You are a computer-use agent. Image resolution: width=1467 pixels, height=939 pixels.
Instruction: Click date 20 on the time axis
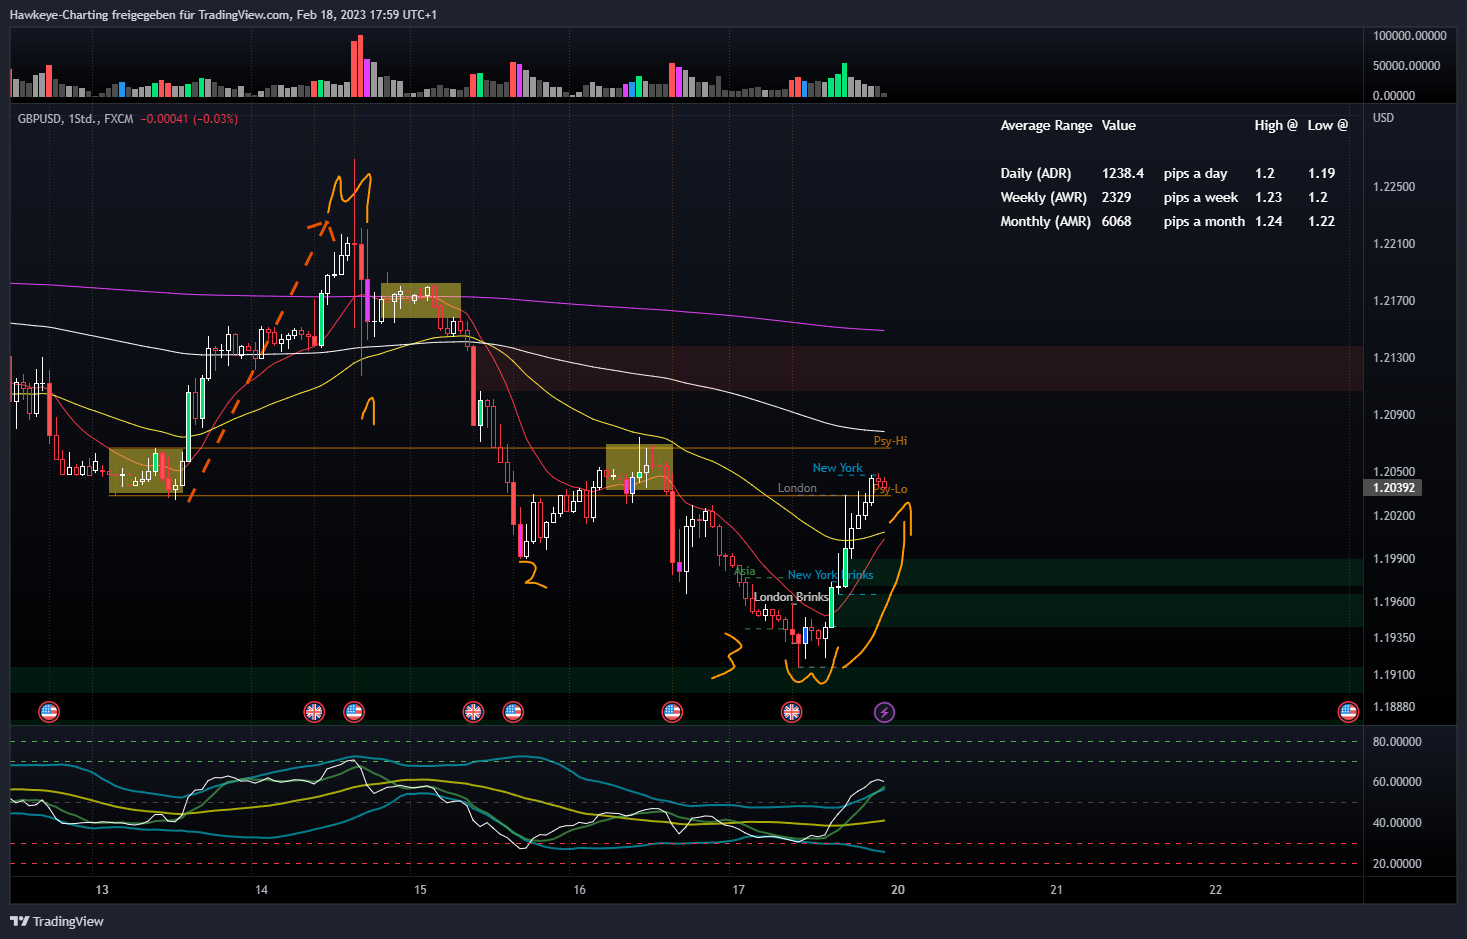coord(898,890)
